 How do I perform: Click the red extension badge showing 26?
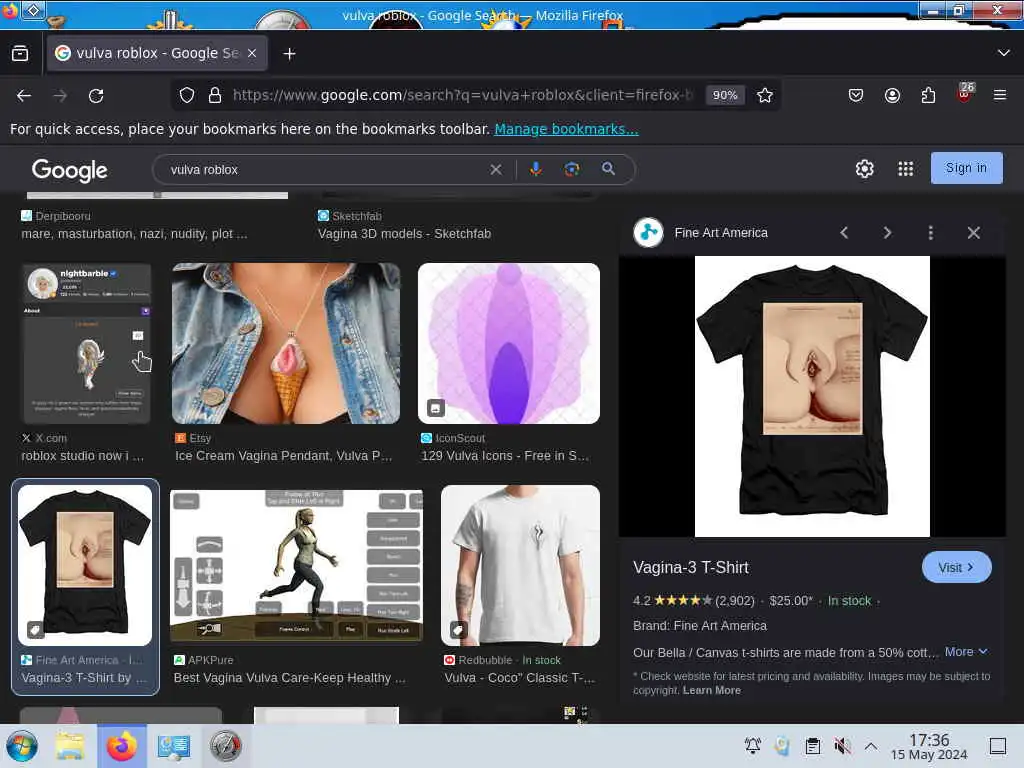click(x=965, y=92)
